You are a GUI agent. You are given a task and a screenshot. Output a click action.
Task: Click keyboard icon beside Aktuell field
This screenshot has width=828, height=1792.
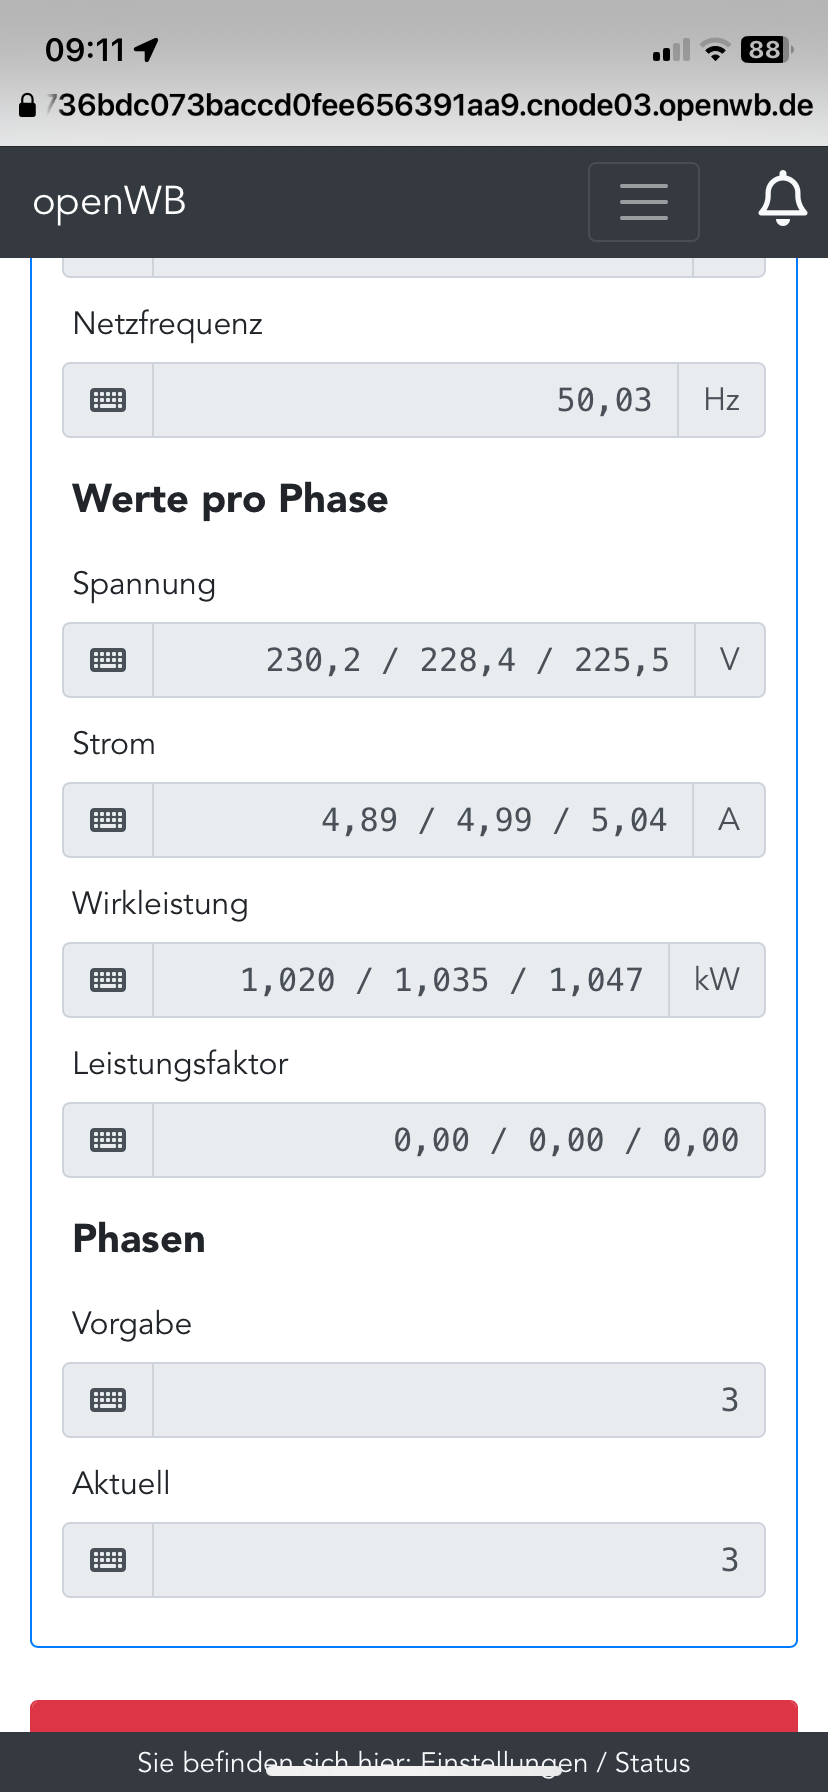click(108, 1560)
